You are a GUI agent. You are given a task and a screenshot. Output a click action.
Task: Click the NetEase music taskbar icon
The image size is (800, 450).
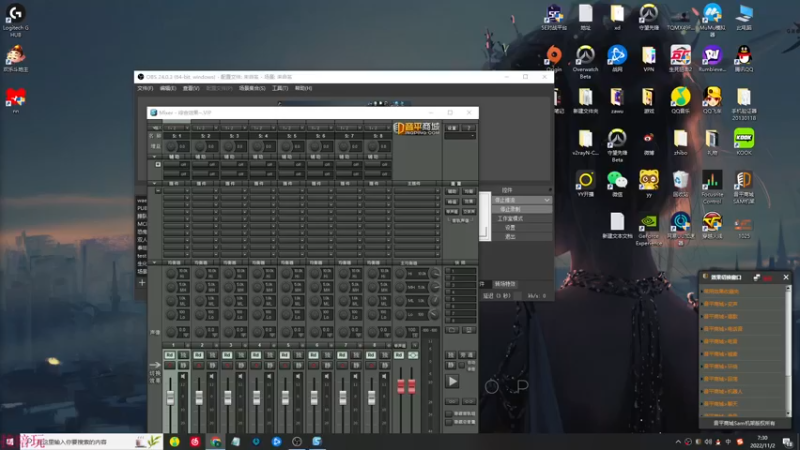pos(195,441)
